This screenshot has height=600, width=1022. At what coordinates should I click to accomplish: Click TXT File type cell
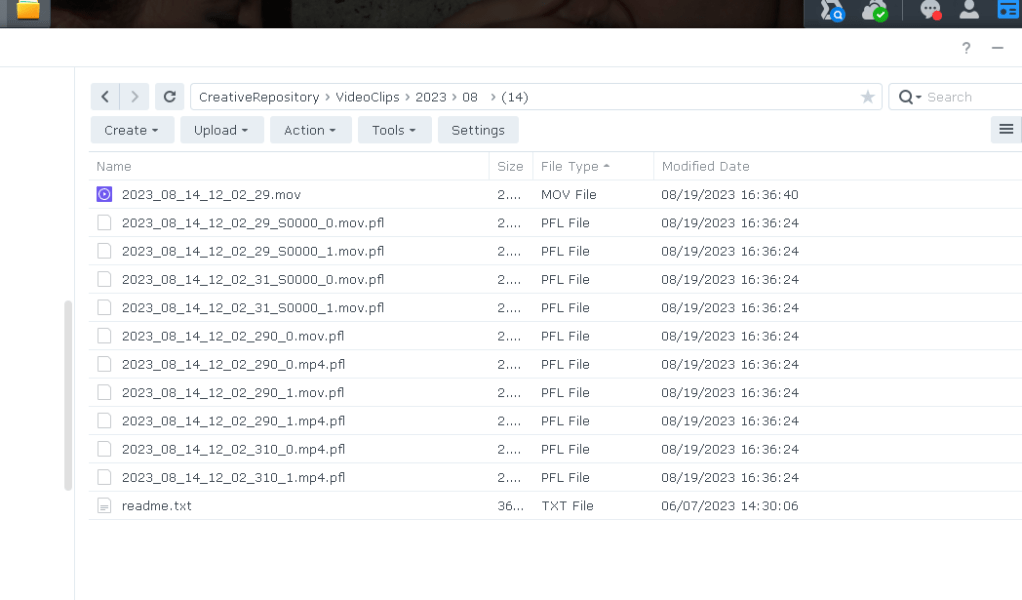pyautogui.click(x=567, y=506)
